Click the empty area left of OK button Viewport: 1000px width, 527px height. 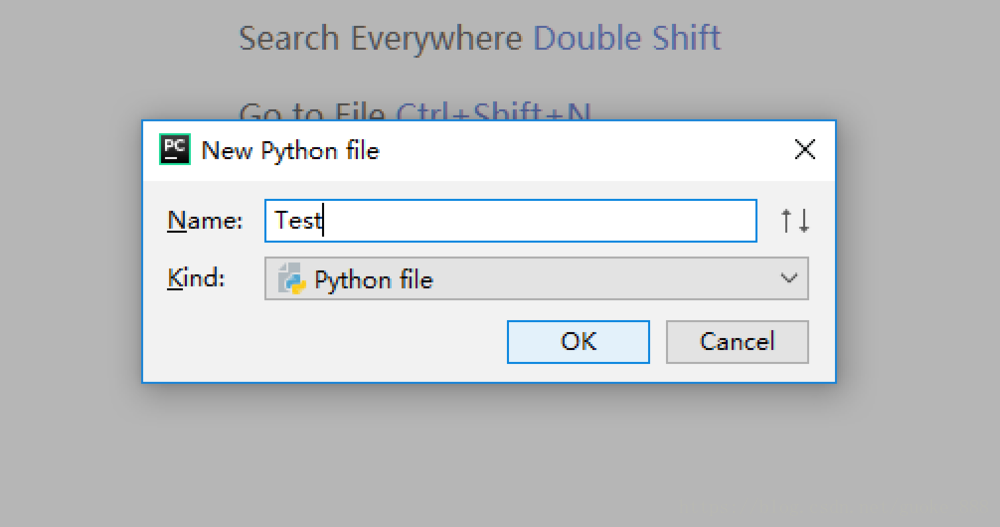[x=325, y=342]
